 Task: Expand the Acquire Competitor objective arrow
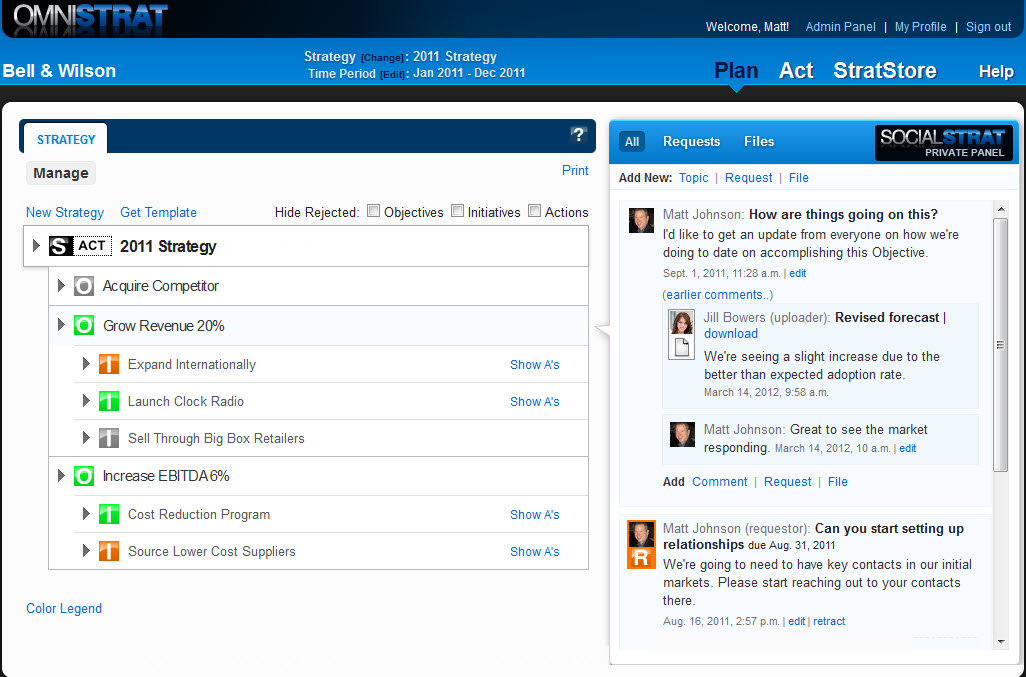pos(61,286)
